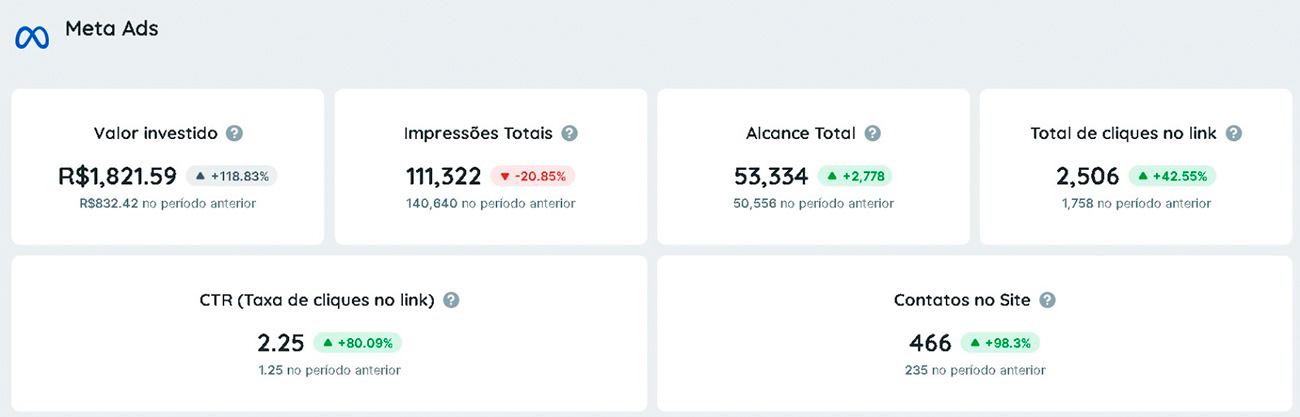The height and width of the screenshot is (417, 1300).
Task: Click the green +2,778 badge
Action: (x=854, y=176)
